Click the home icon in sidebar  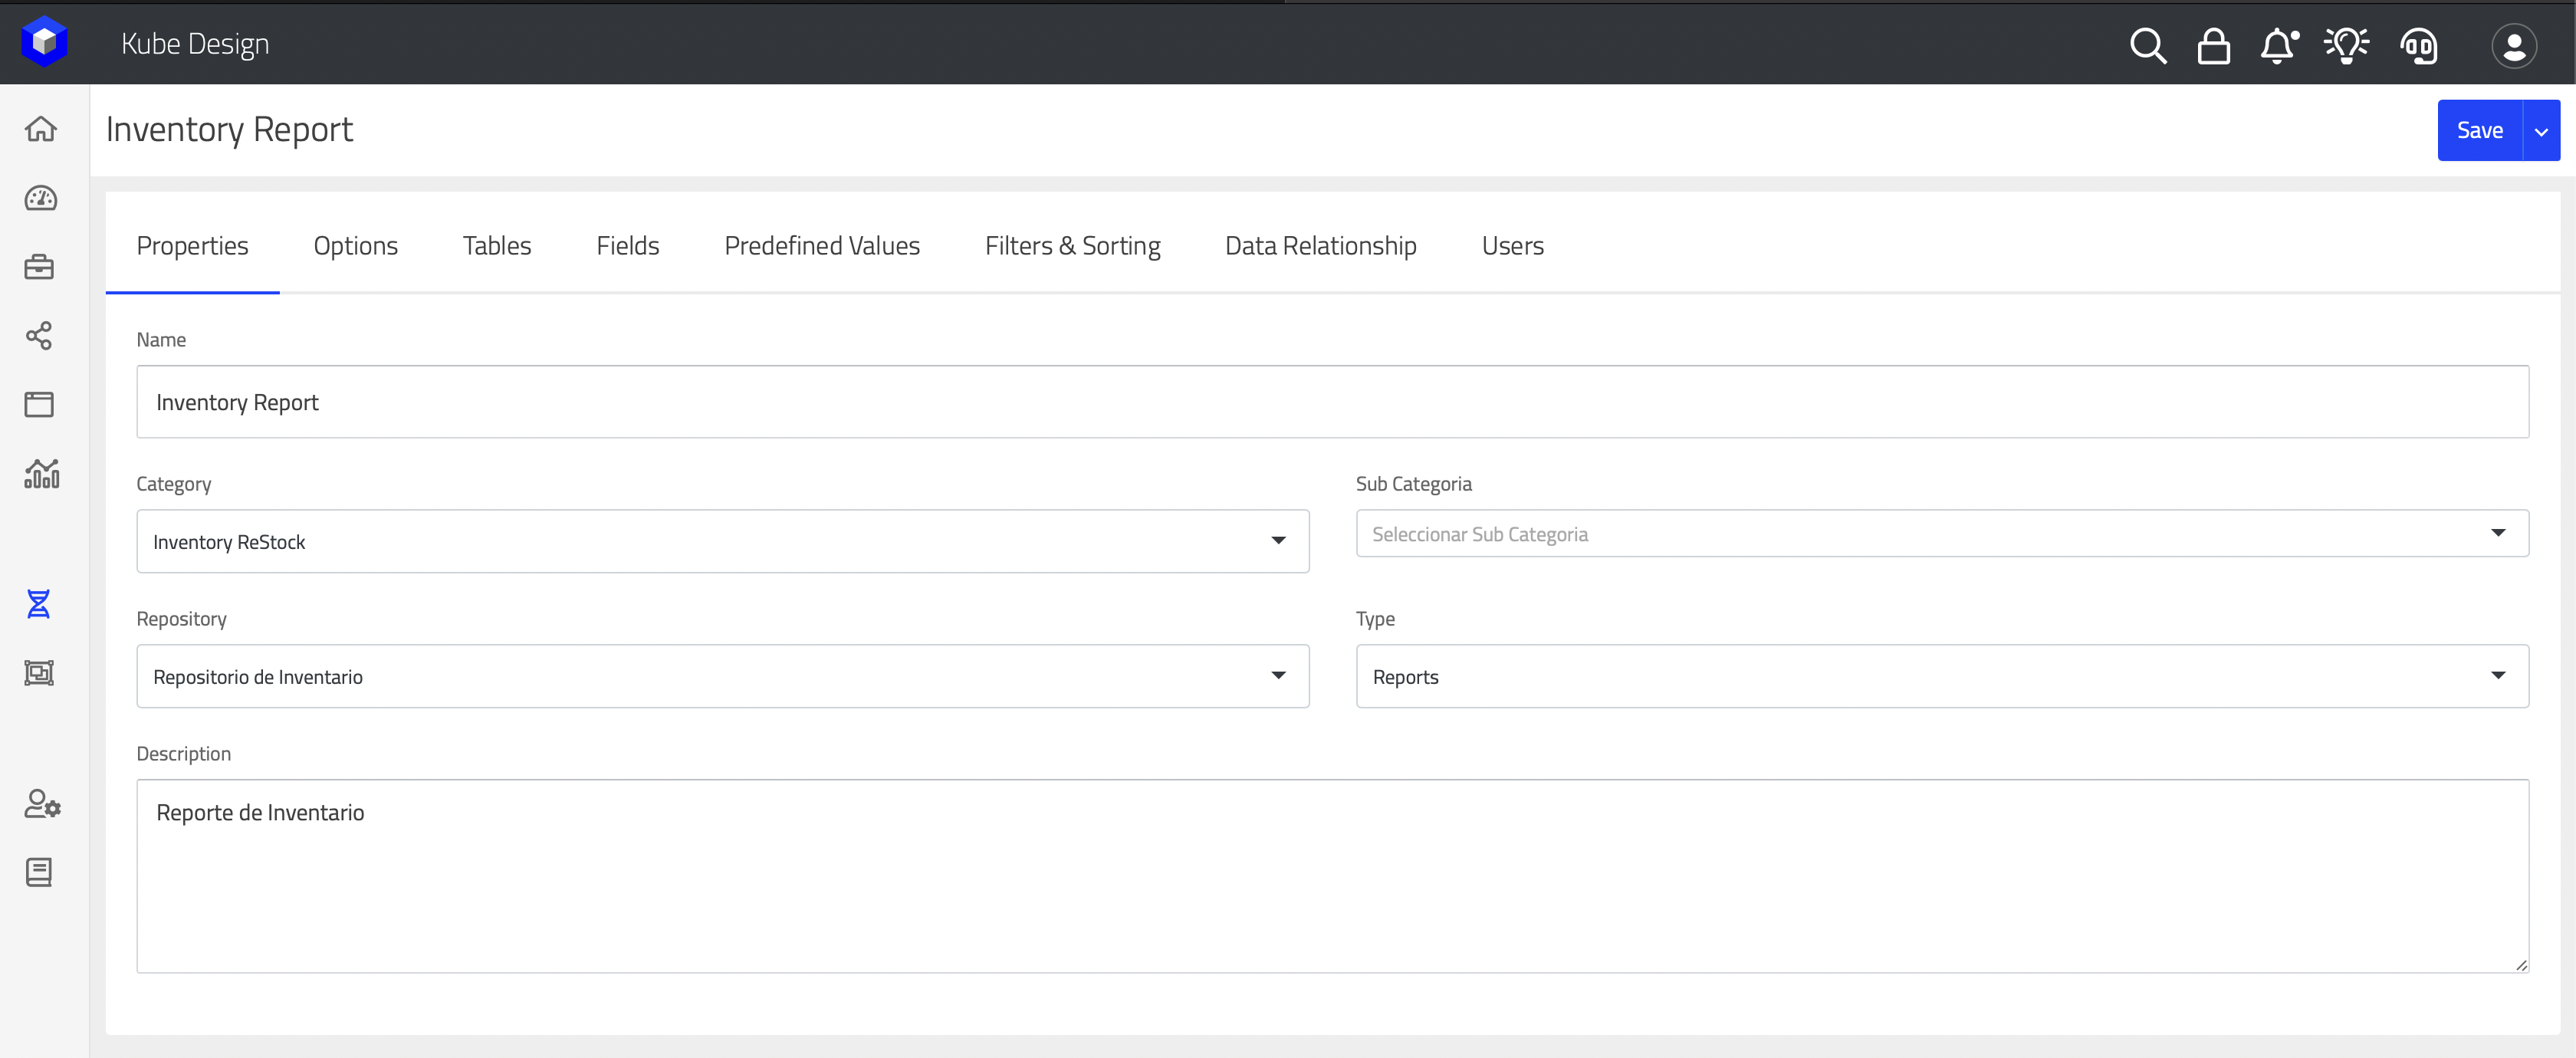[x=41, y=129]
